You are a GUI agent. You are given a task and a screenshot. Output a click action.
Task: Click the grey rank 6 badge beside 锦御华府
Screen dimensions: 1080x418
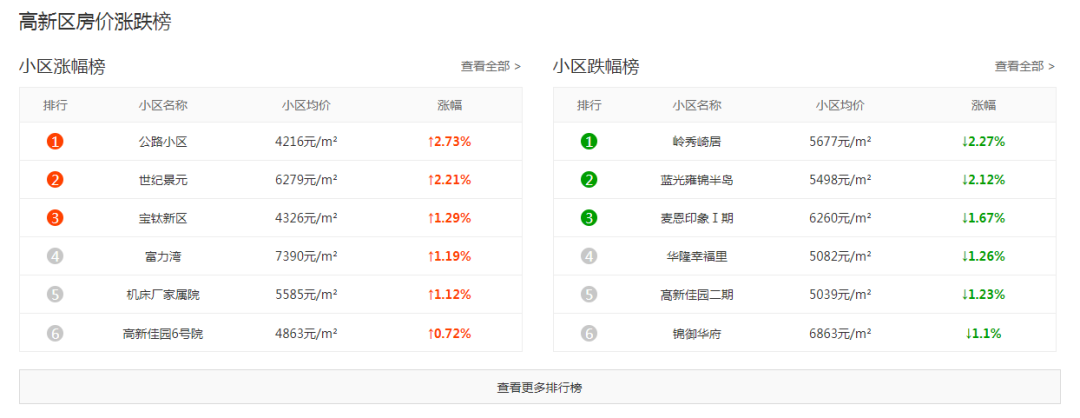click(589, 334)
